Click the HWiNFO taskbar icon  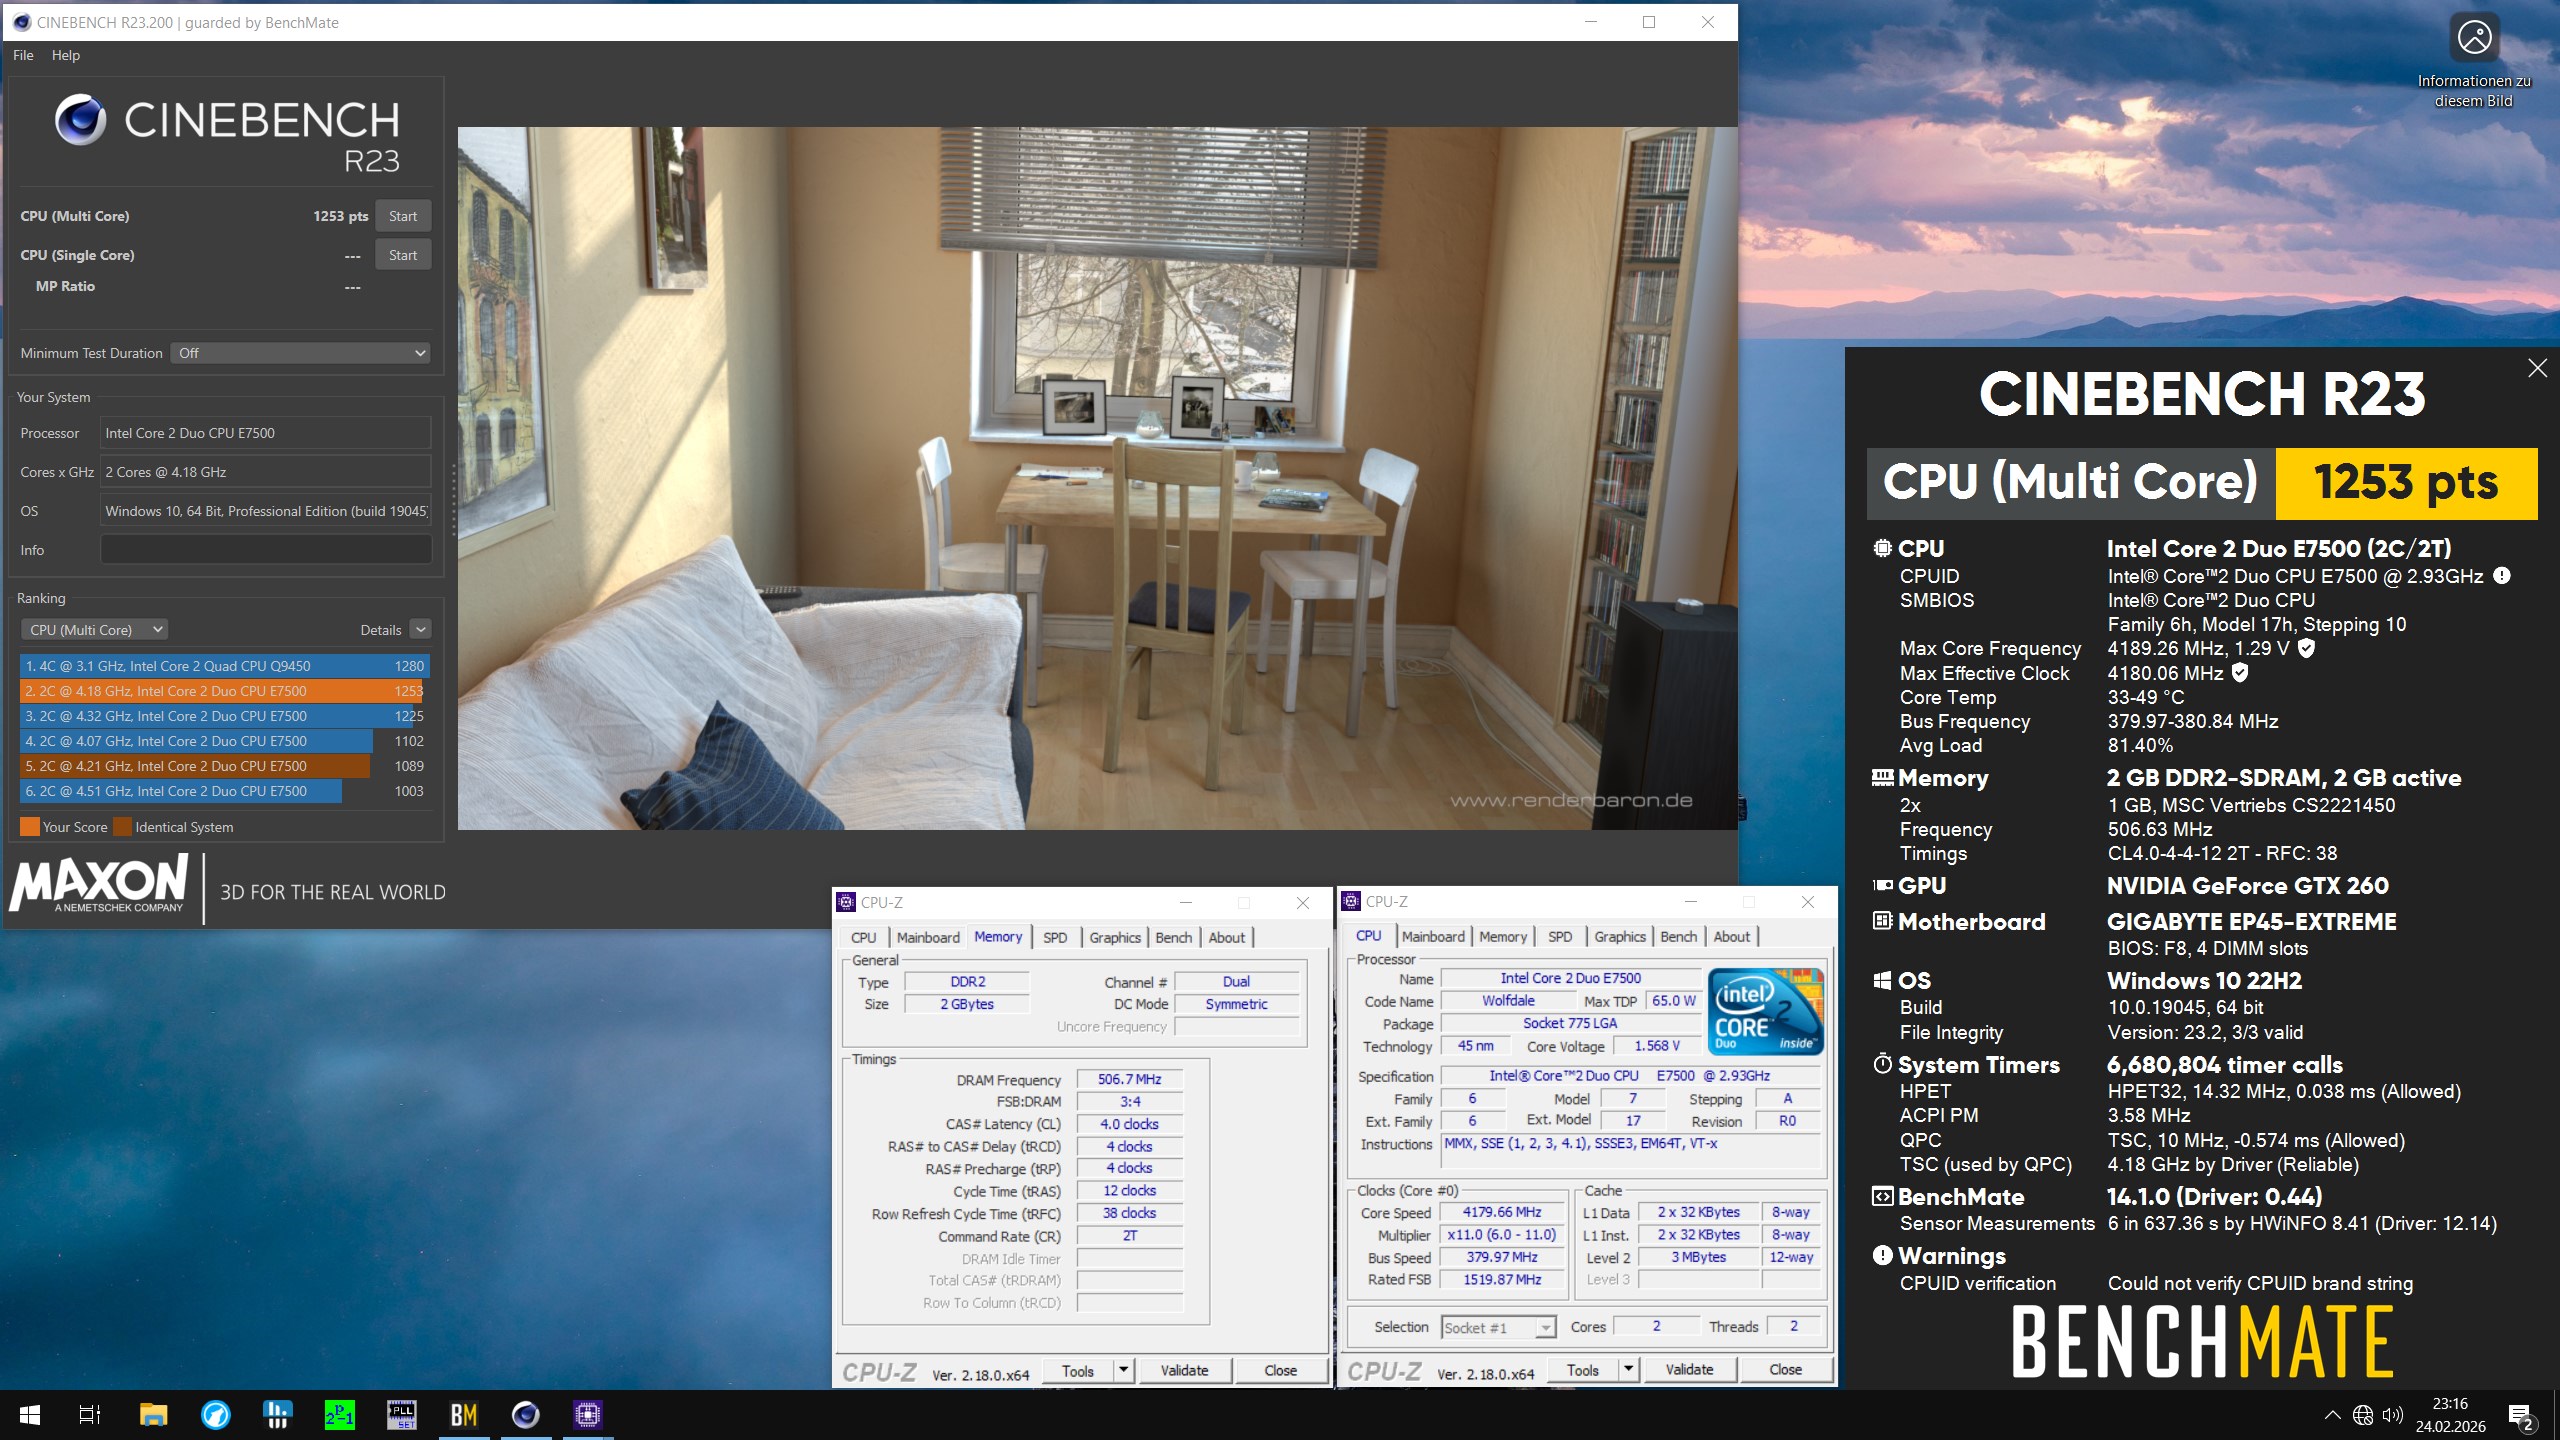277,1415
